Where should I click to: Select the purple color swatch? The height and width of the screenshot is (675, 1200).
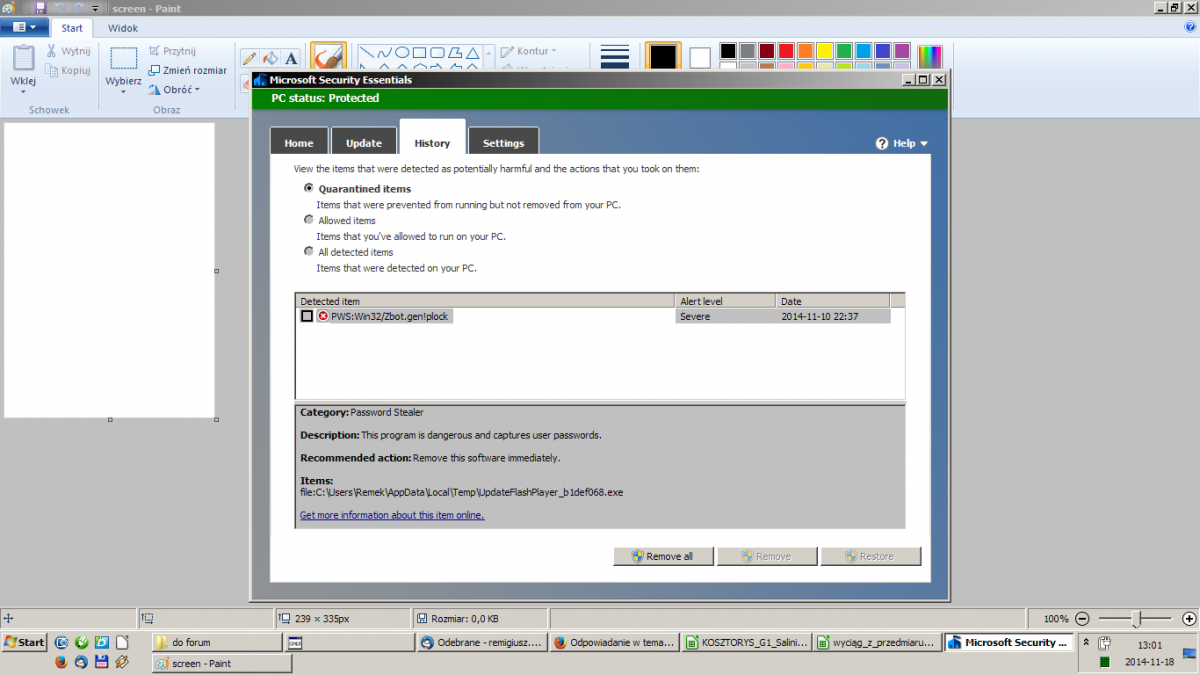pyautogui.click(x=902, y=51)
